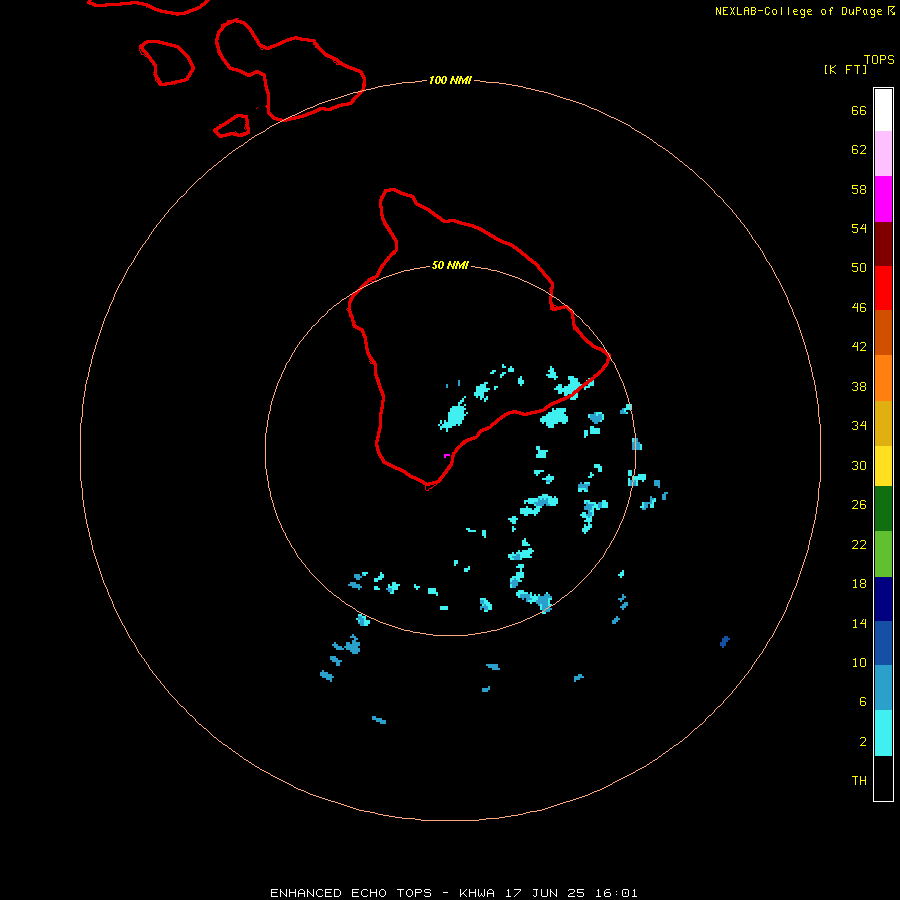
Task: Click the magenta legend swatch
Action: [x=883, y=199]
